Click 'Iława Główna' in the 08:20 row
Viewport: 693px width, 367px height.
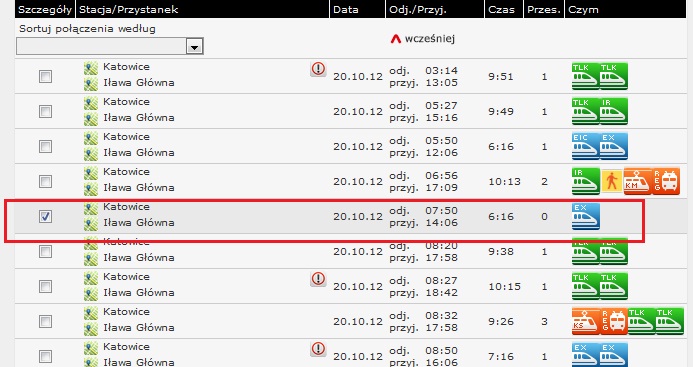(139, 257)
